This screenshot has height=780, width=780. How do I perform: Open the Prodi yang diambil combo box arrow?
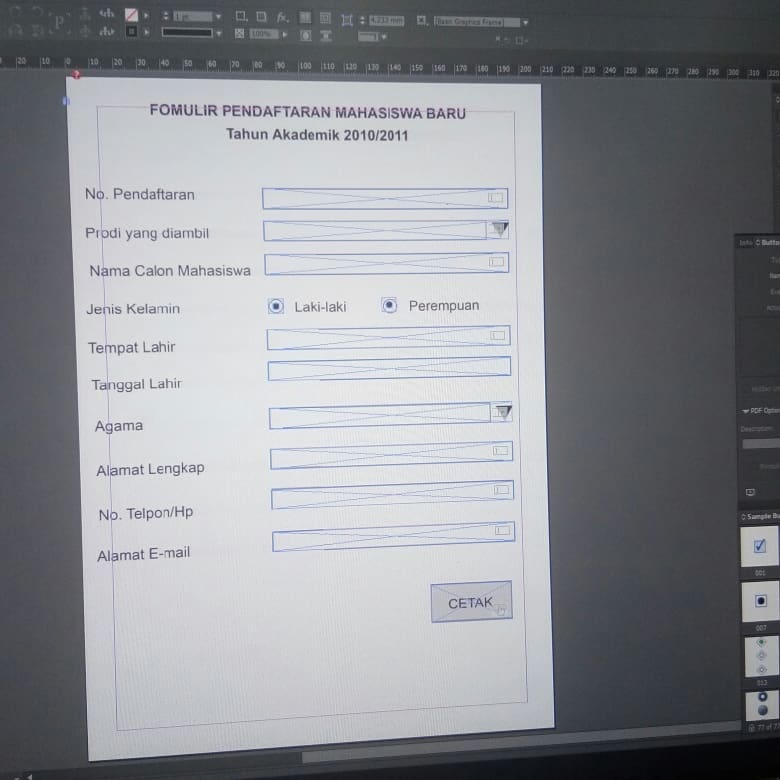pyautogui.click(x=499, y=229)
